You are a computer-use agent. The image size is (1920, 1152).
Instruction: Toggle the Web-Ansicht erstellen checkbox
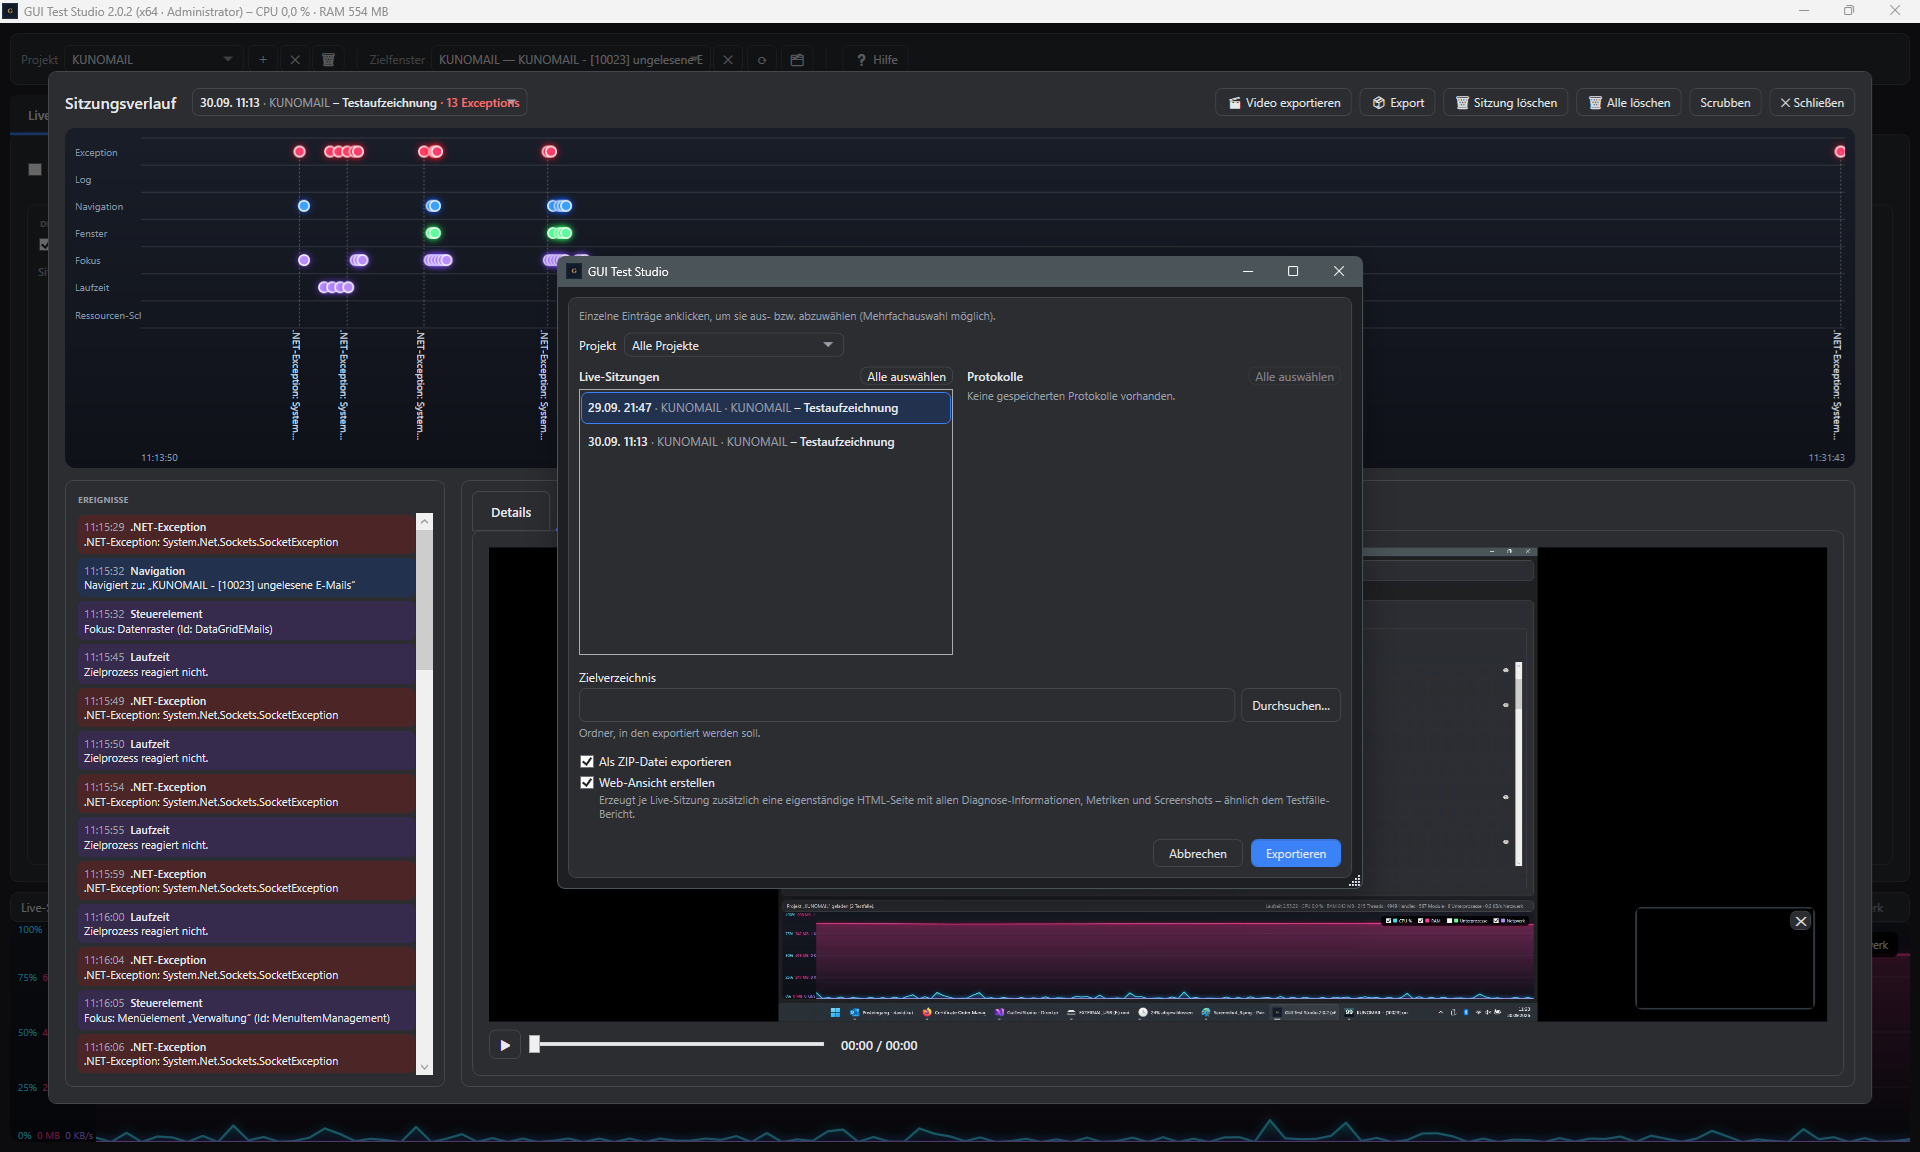click(587, 783)
